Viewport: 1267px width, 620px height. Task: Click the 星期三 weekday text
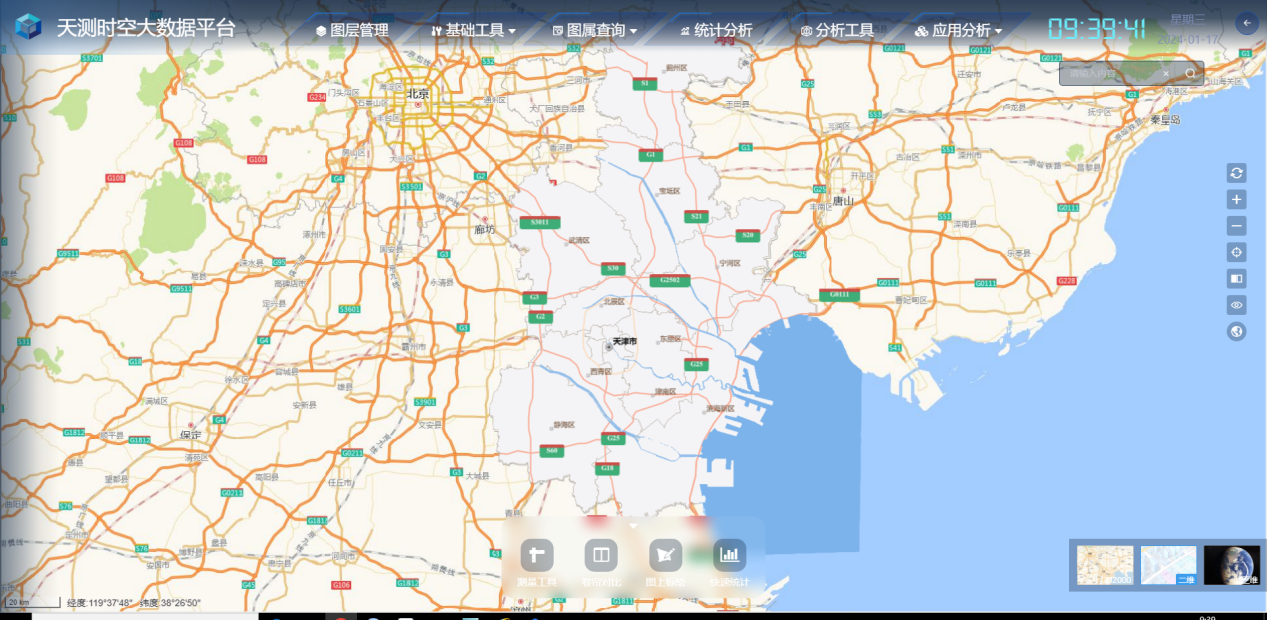click(1190, 19)
